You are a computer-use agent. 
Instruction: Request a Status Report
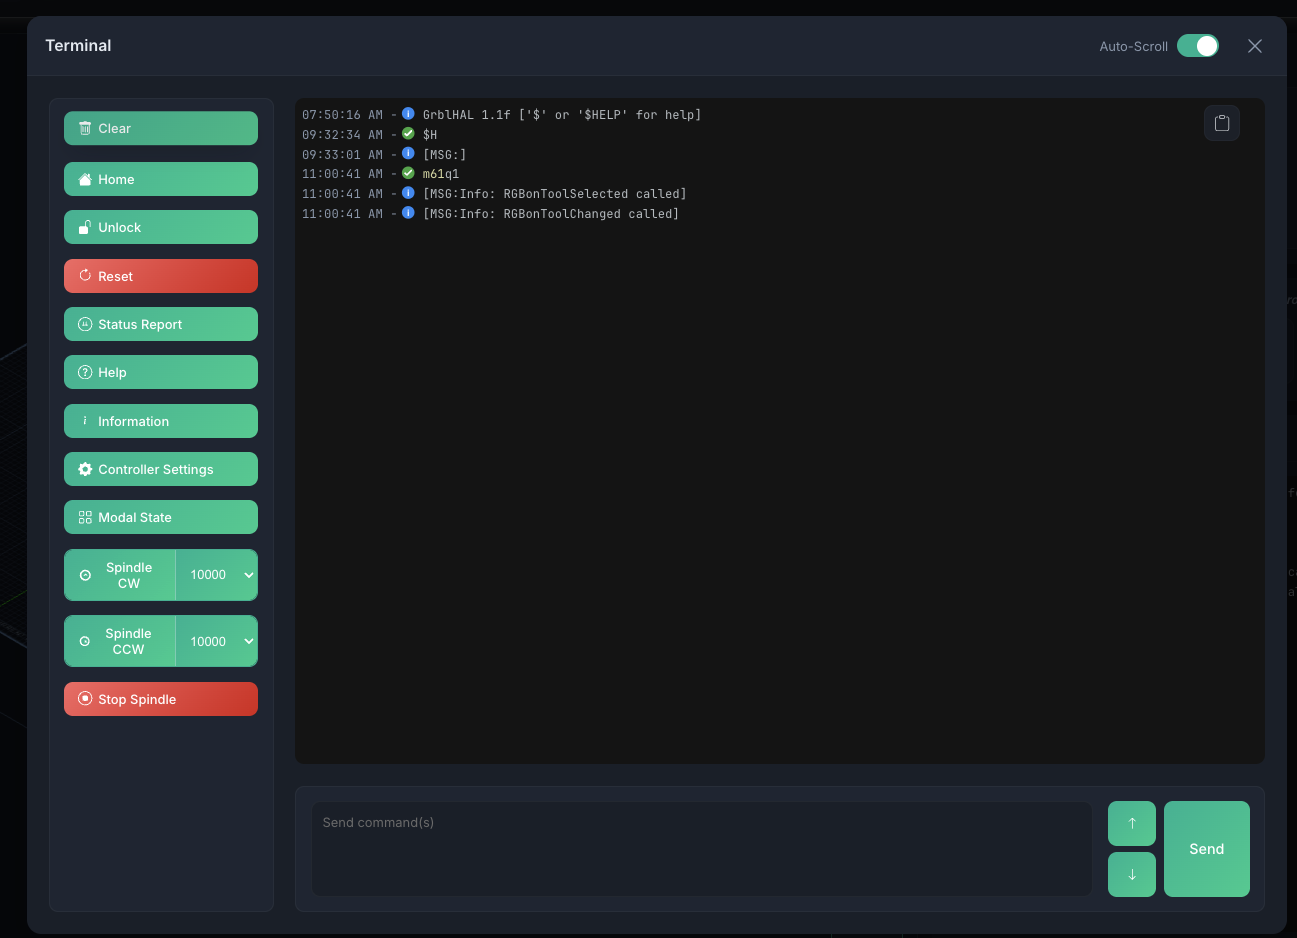(161, 324)
